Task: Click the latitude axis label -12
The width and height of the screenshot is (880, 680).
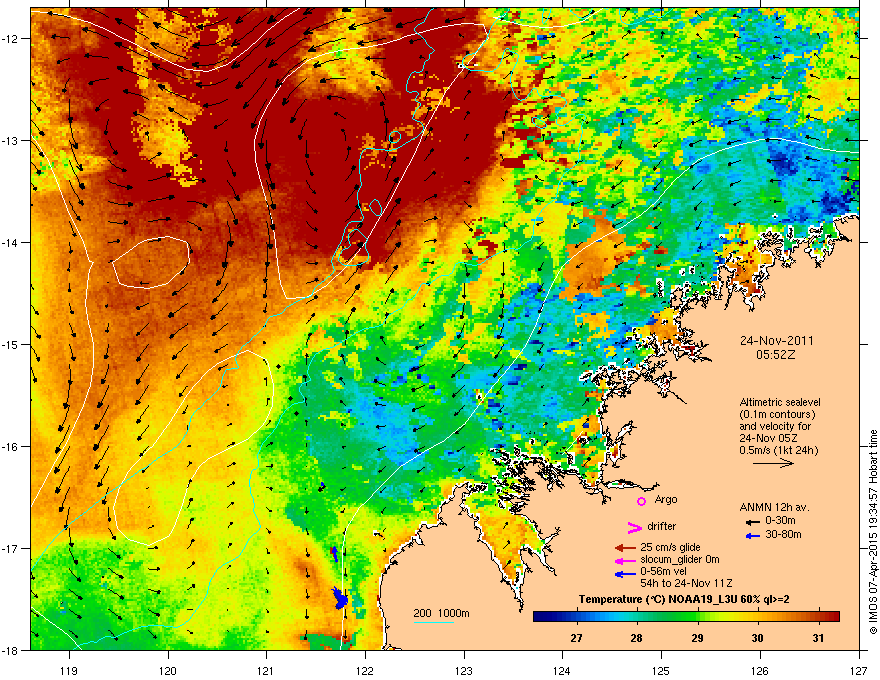Action: pyautogui.click(x=10, y=39)
